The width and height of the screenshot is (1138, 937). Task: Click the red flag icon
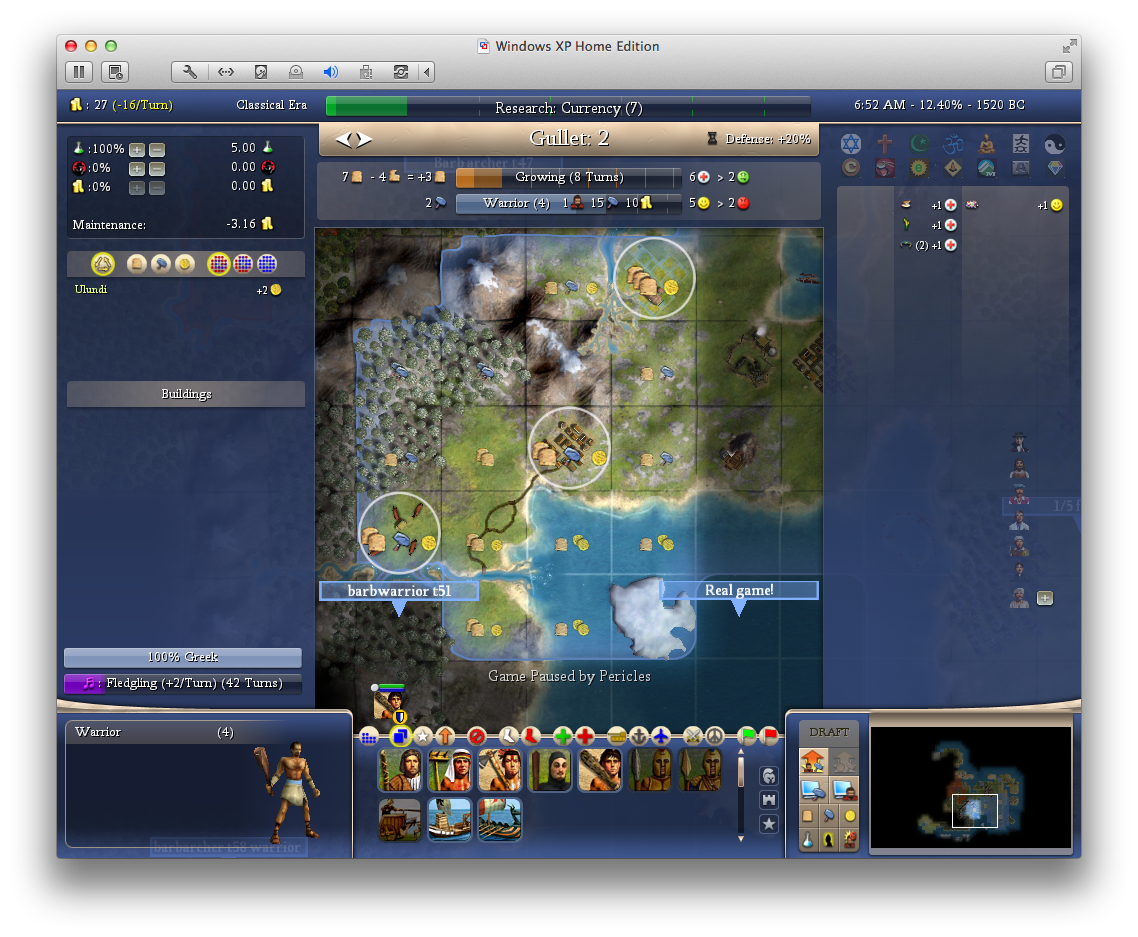pyautogui.click(x=770, y=736)
